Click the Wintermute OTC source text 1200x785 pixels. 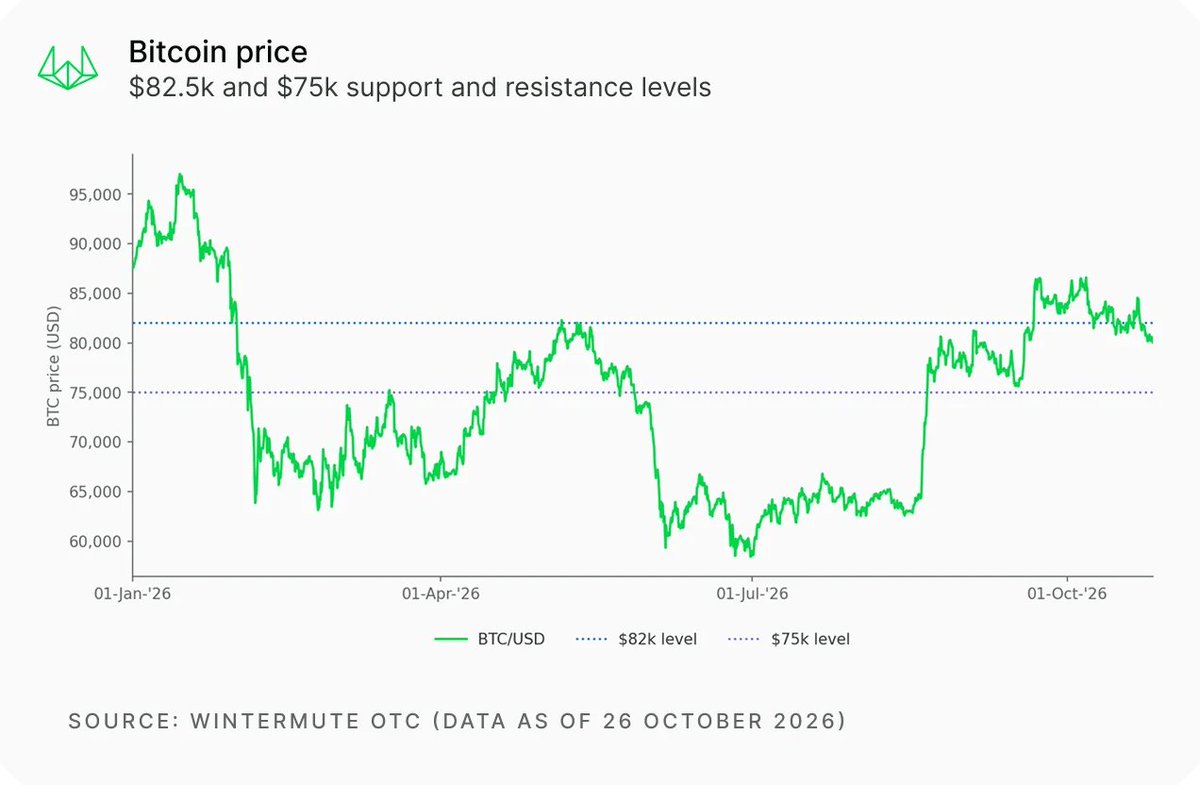tap(457, 721)
